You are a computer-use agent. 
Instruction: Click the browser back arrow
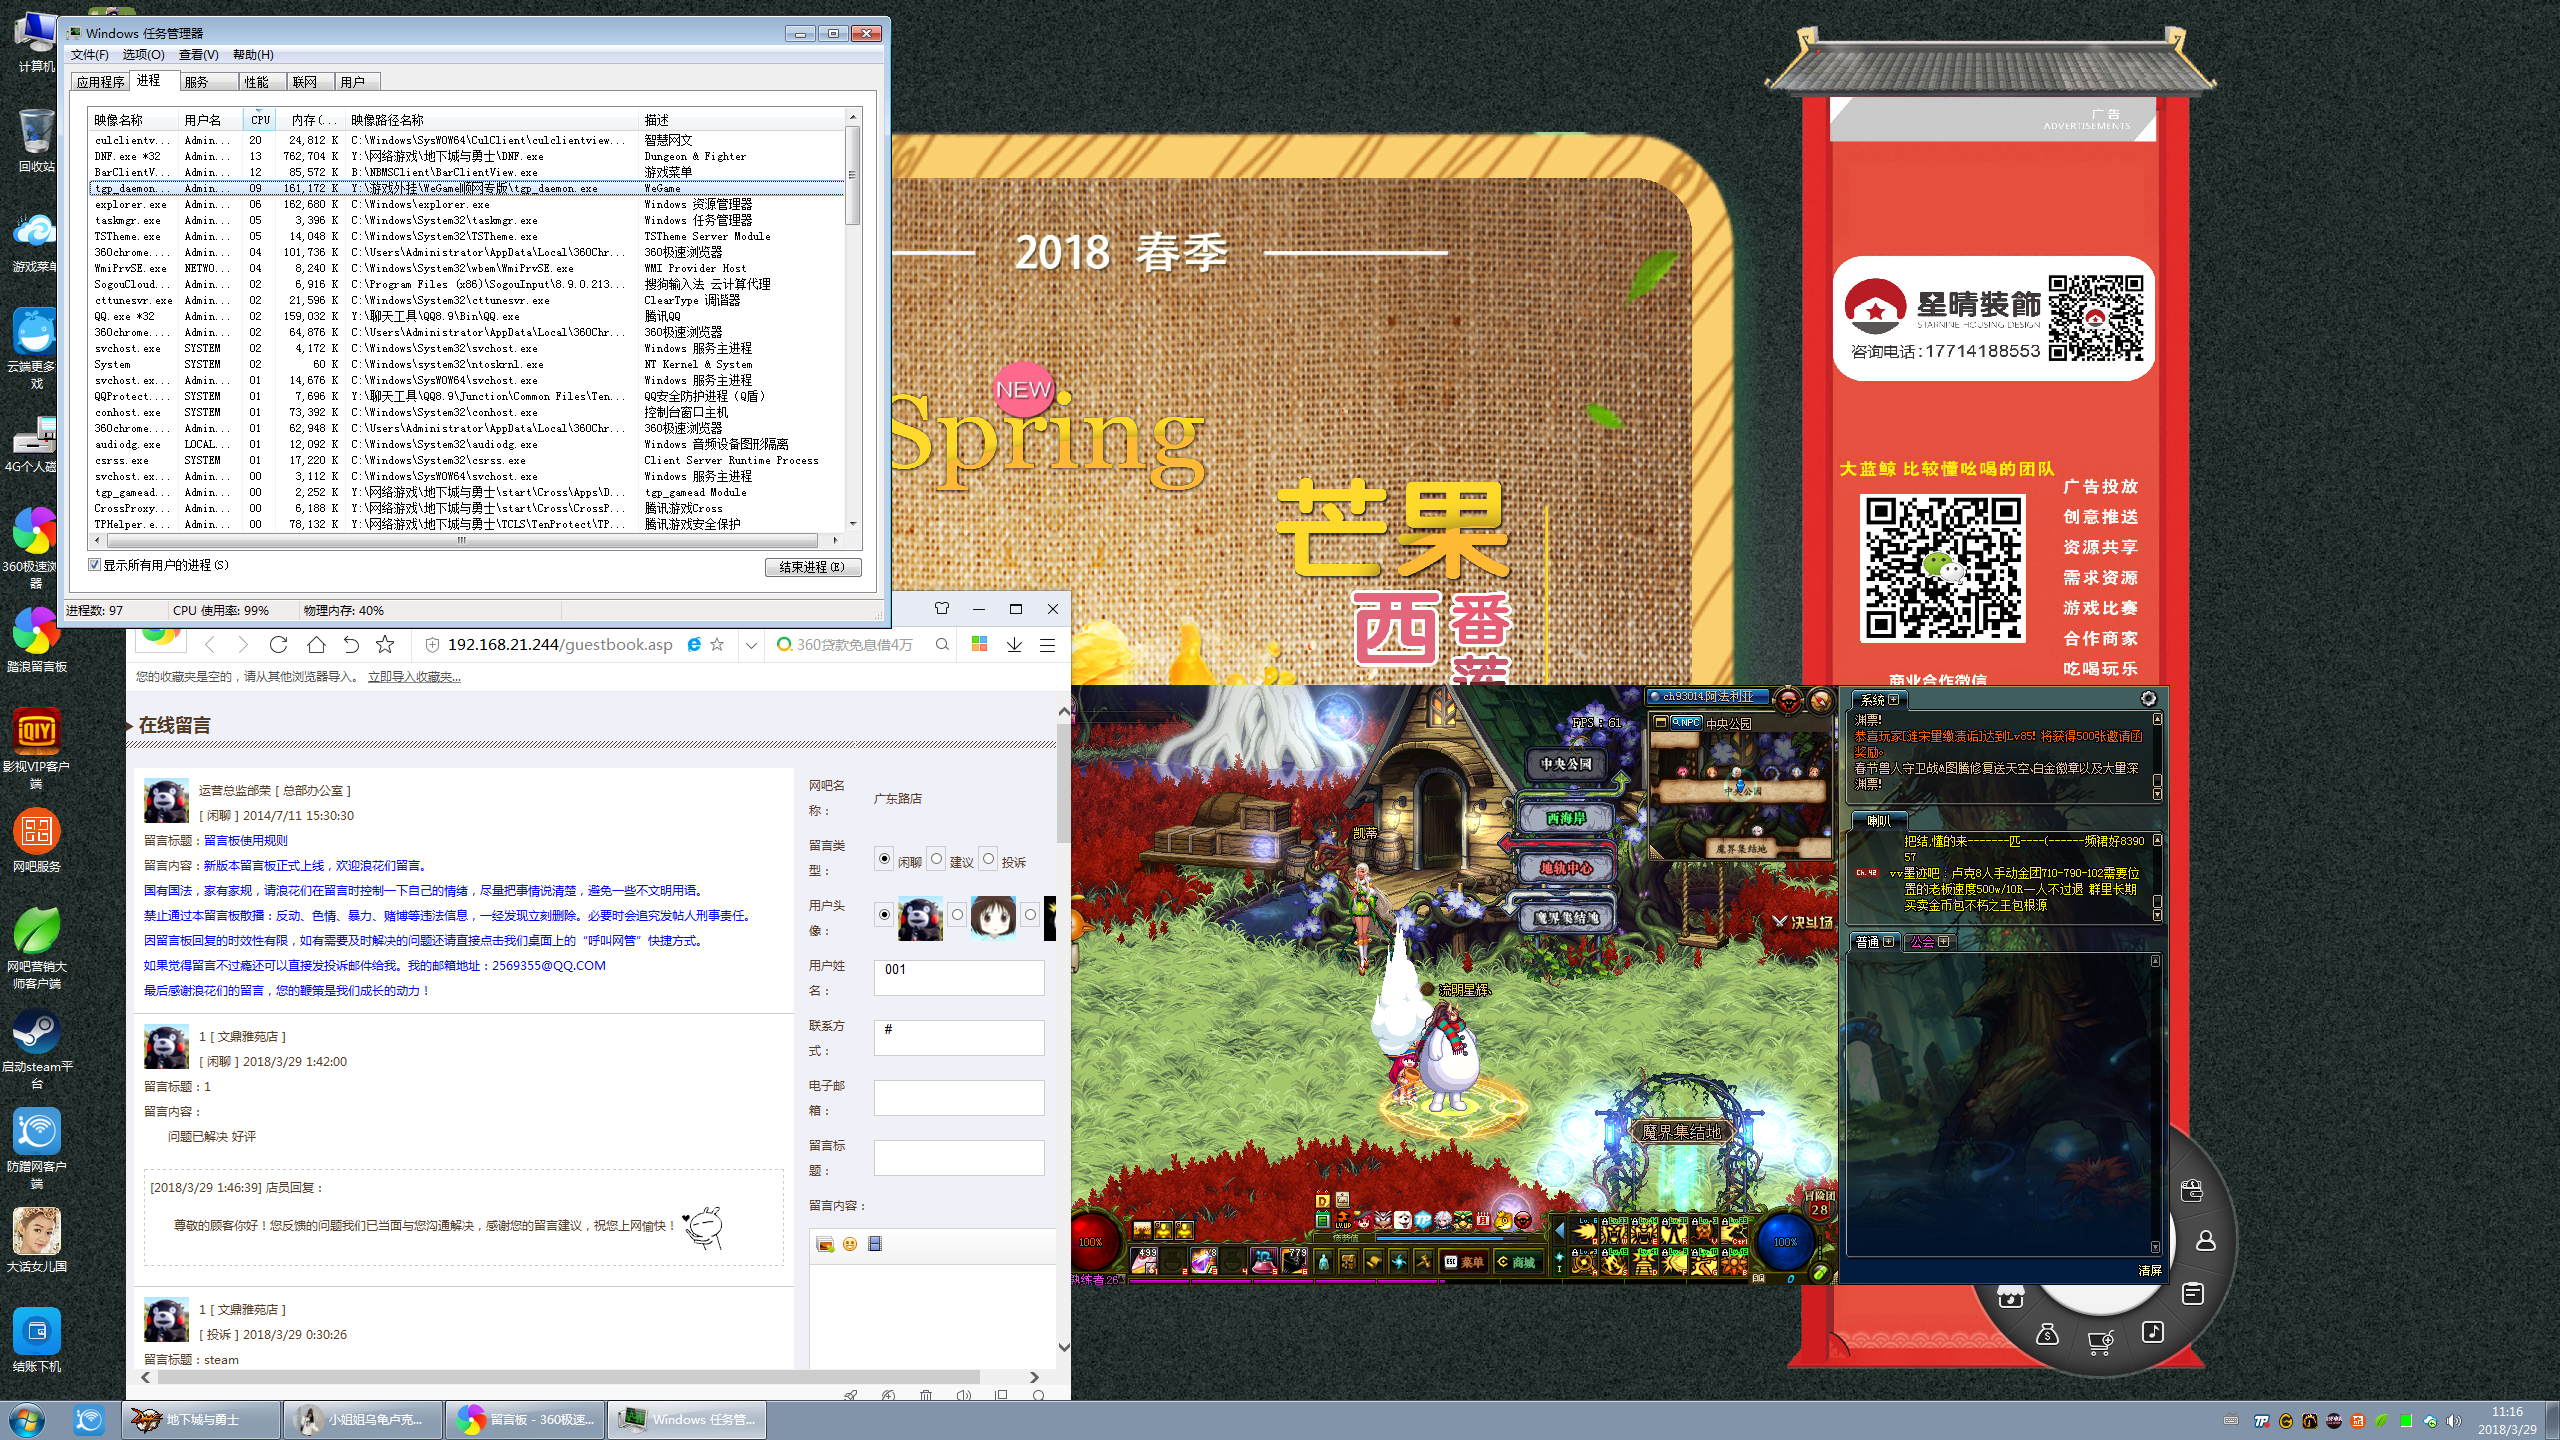210,645
